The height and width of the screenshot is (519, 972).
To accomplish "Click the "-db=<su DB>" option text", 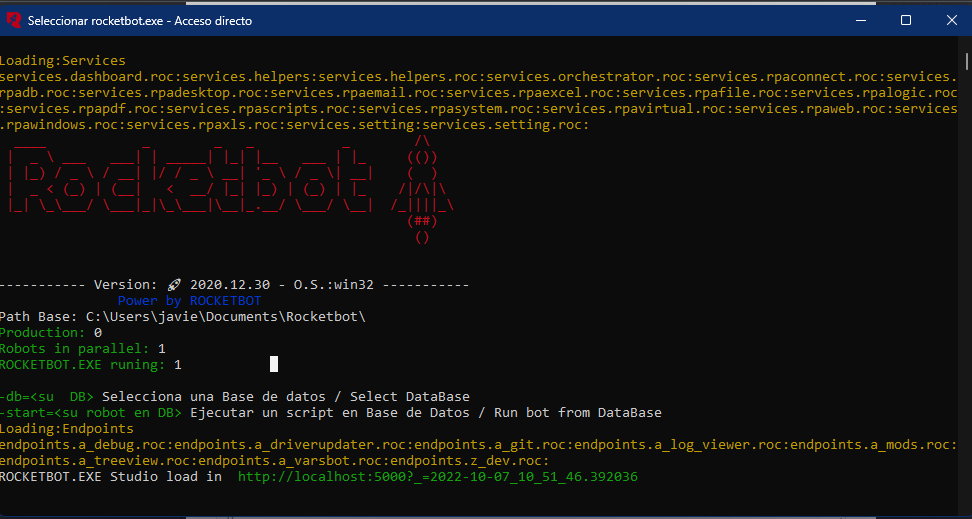I will [47, 396].
